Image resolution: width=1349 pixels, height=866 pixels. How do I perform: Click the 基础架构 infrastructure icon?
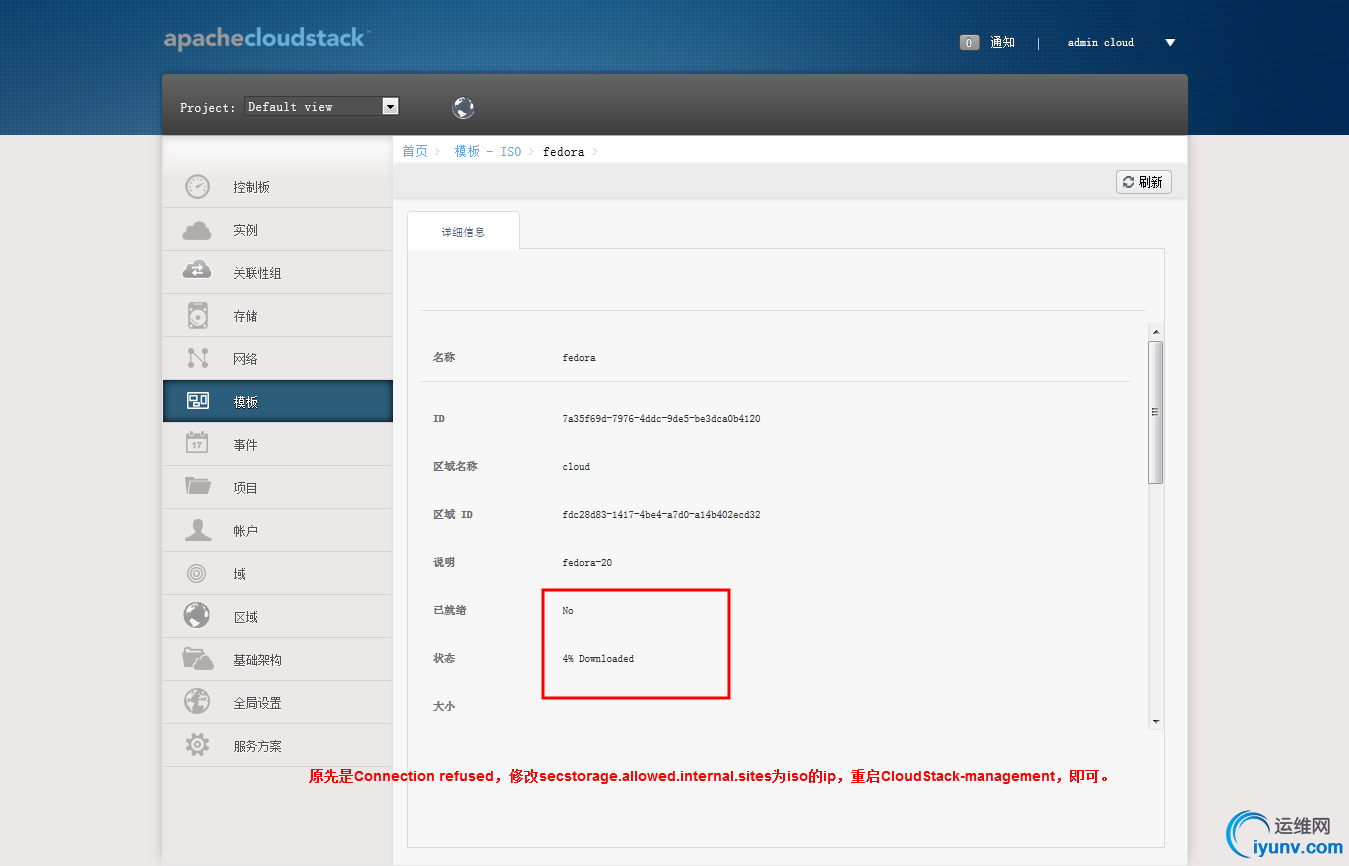click(198, 658)
